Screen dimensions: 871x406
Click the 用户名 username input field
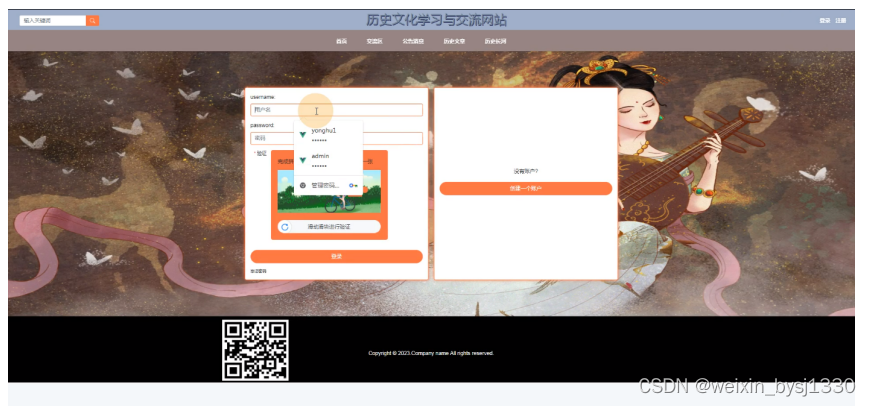[x=336, y=110]
